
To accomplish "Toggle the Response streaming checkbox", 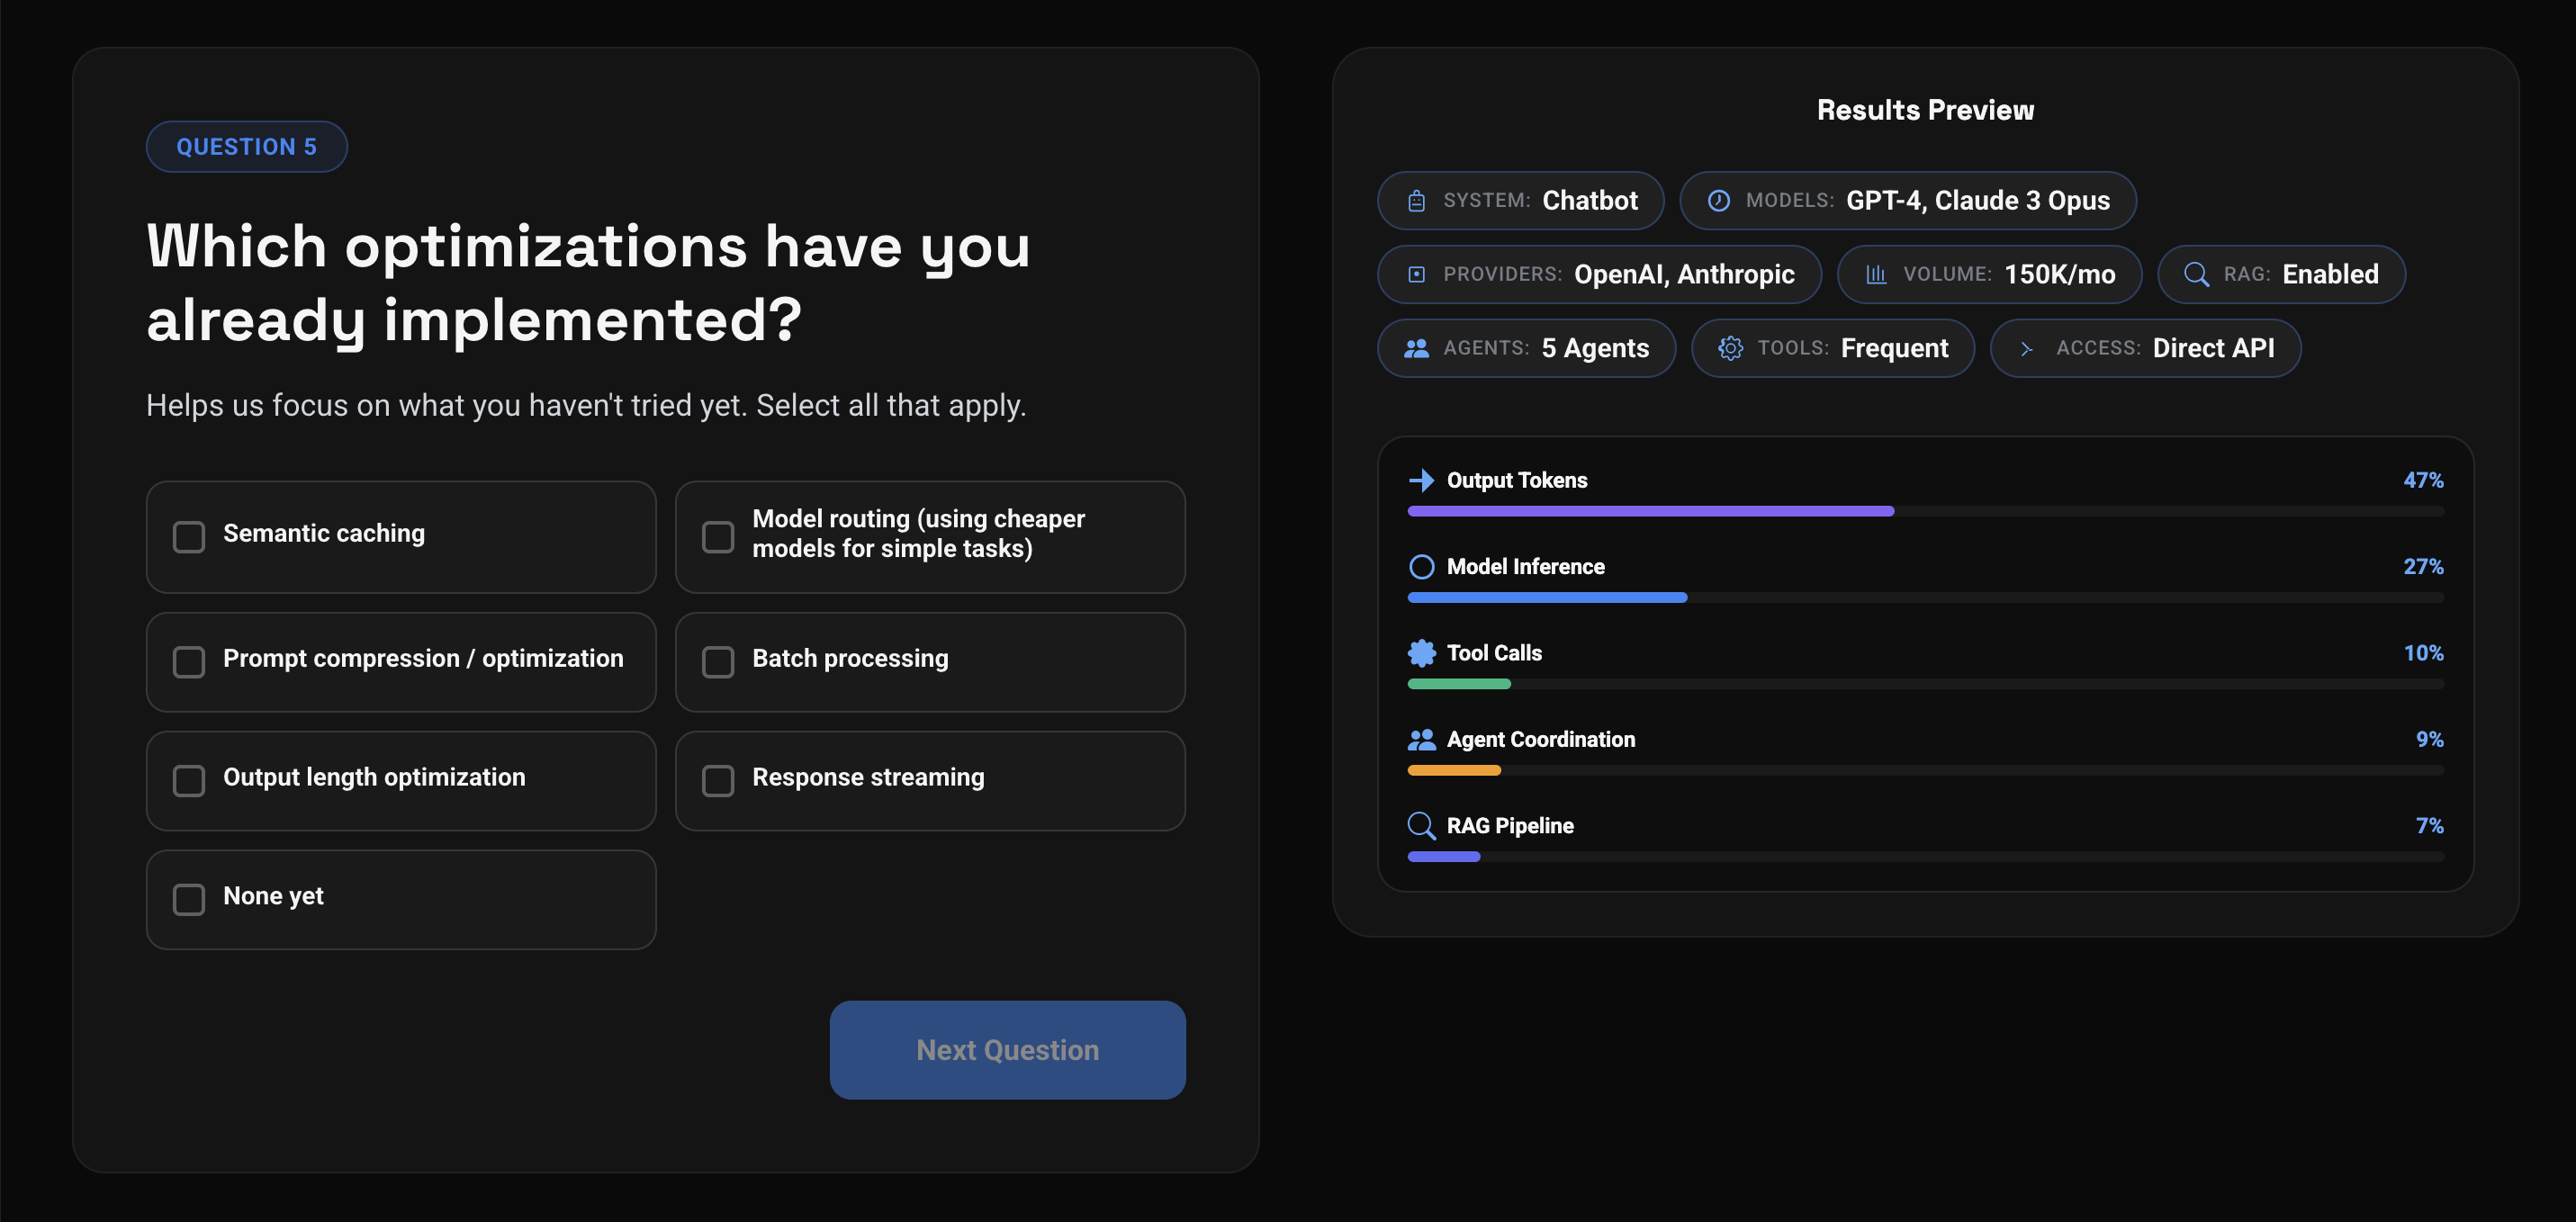I will (718, 781).
